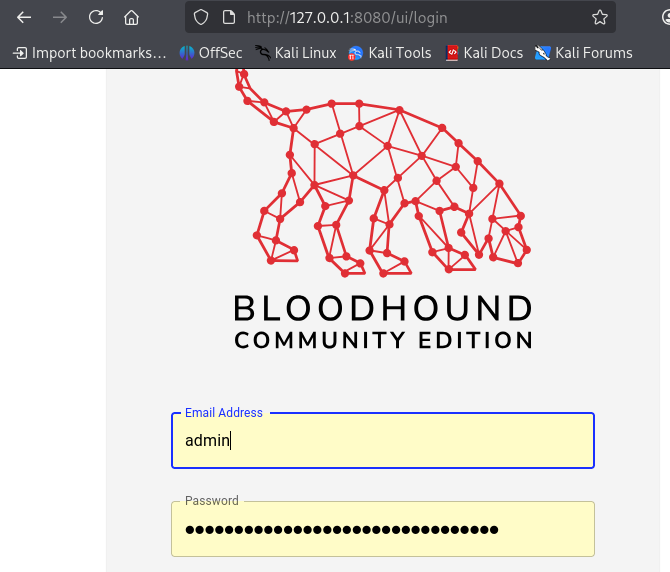Viewport: 670px width, 572px height.
Task: Click the BLOODHOUND title text
Action: 383,308
